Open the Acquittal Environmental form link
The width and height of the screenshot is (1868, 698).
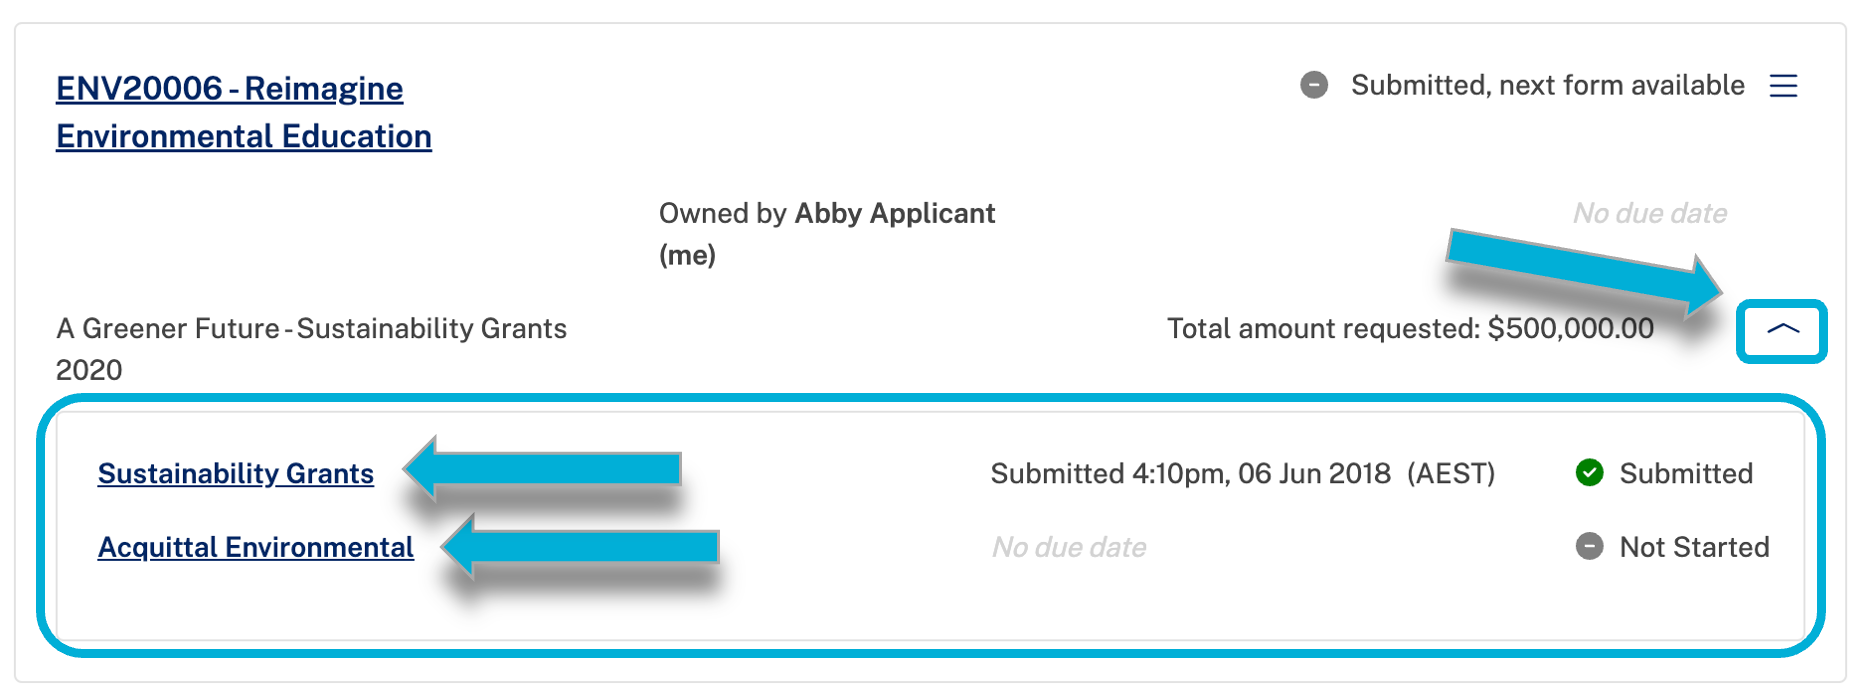click(x=256, y=547)
